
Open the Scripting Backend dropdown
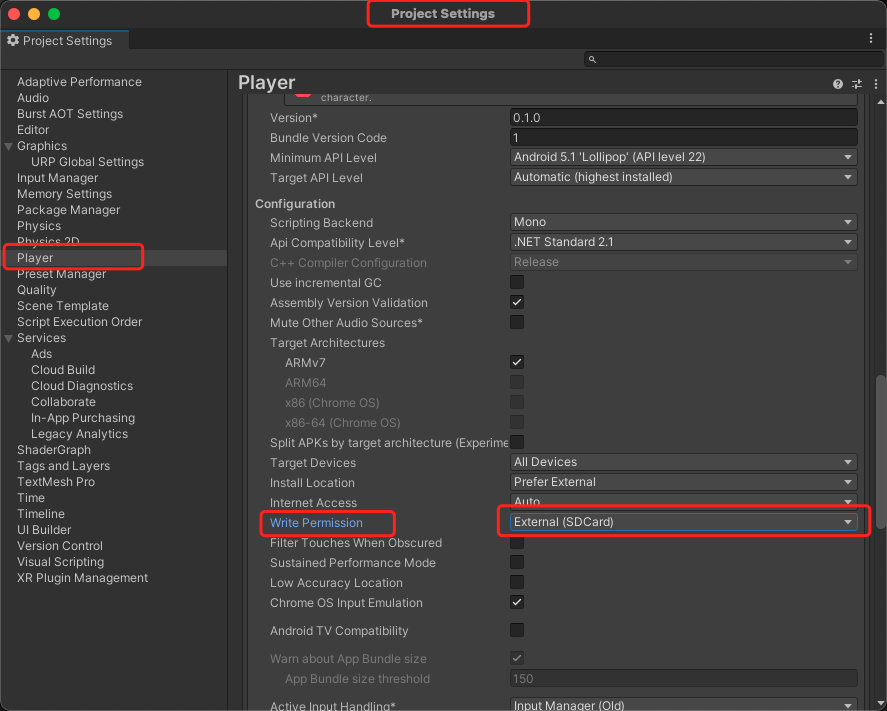(683, 222)
